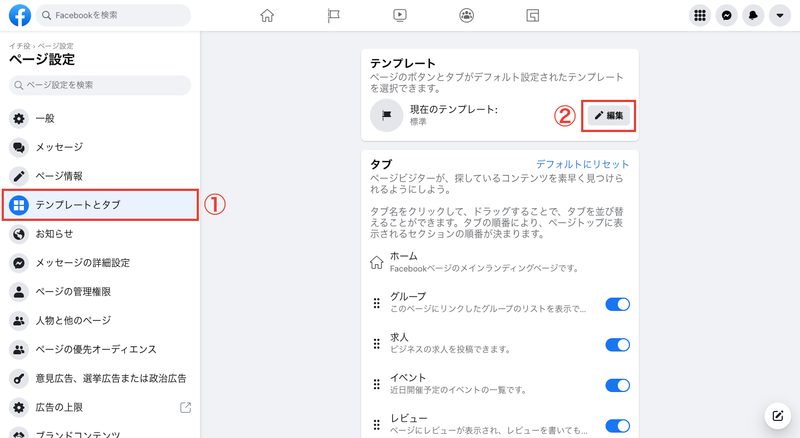The width and height of the screenshot is (800, 438).
Task: Toggle the 求人 tab switch
Action: [617, 345]
